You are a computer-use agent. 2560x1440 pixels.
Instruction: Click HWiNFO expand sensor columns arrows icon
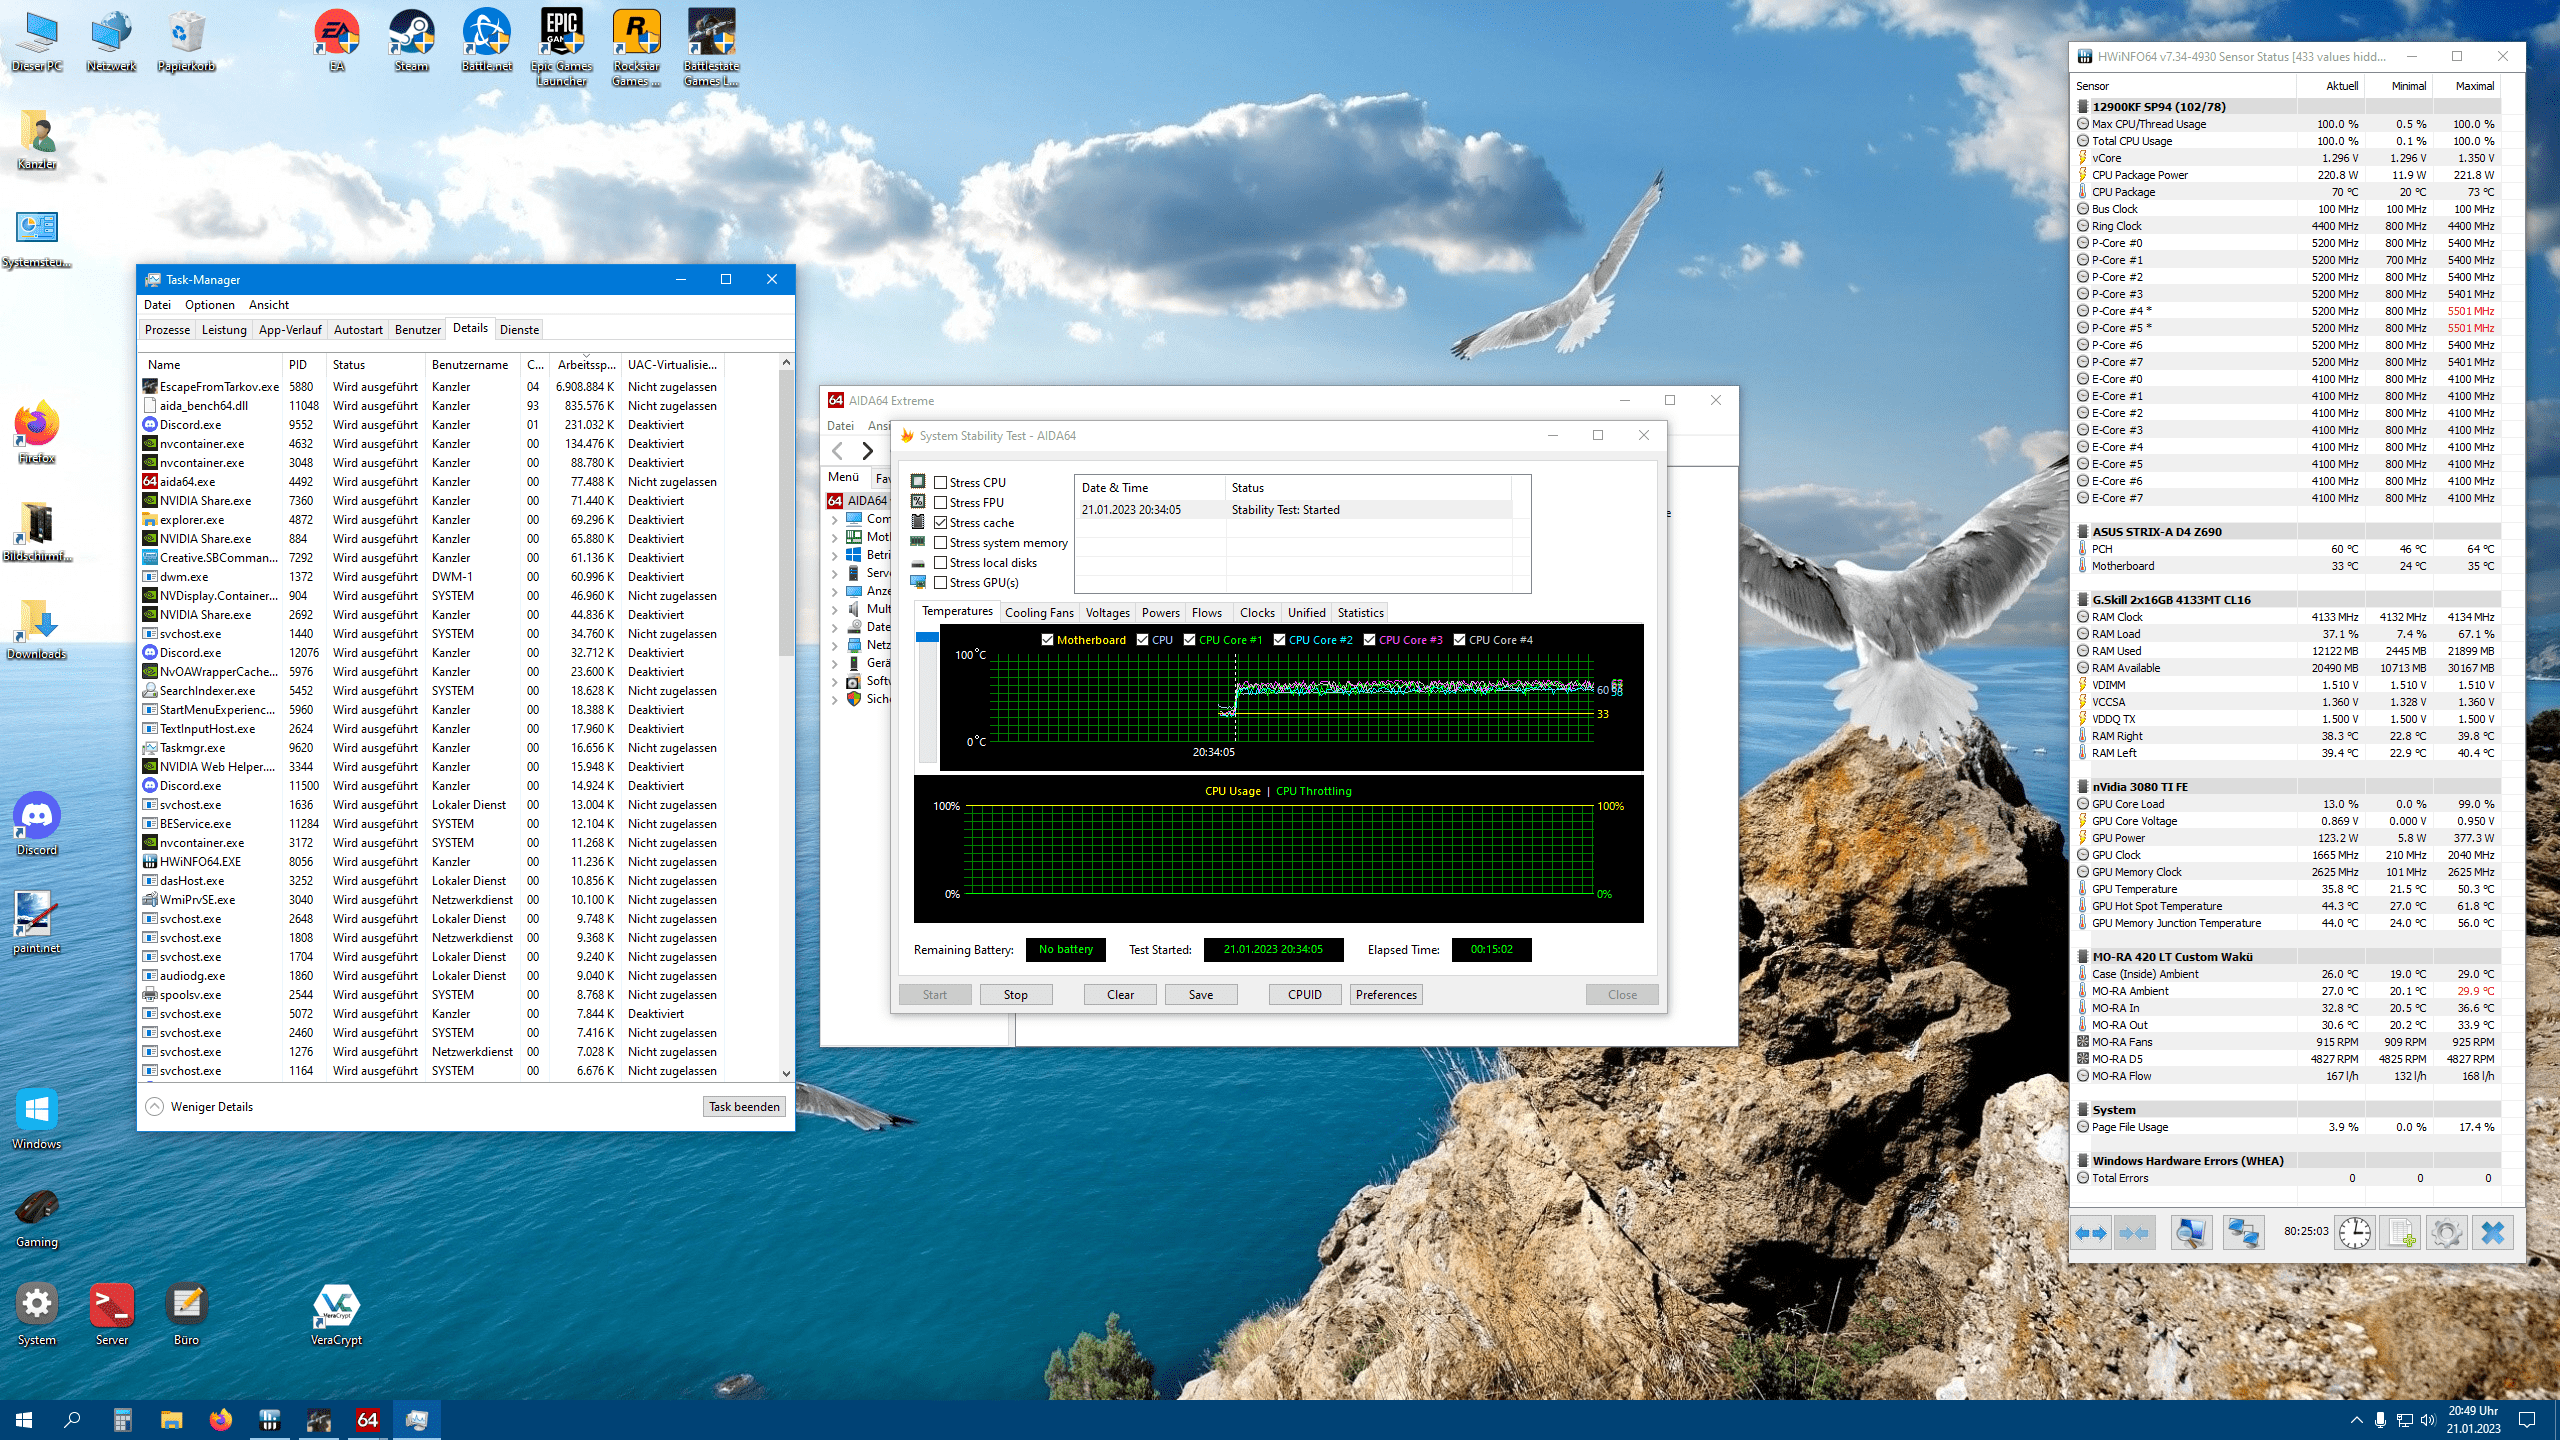tap(2091, 1233)
